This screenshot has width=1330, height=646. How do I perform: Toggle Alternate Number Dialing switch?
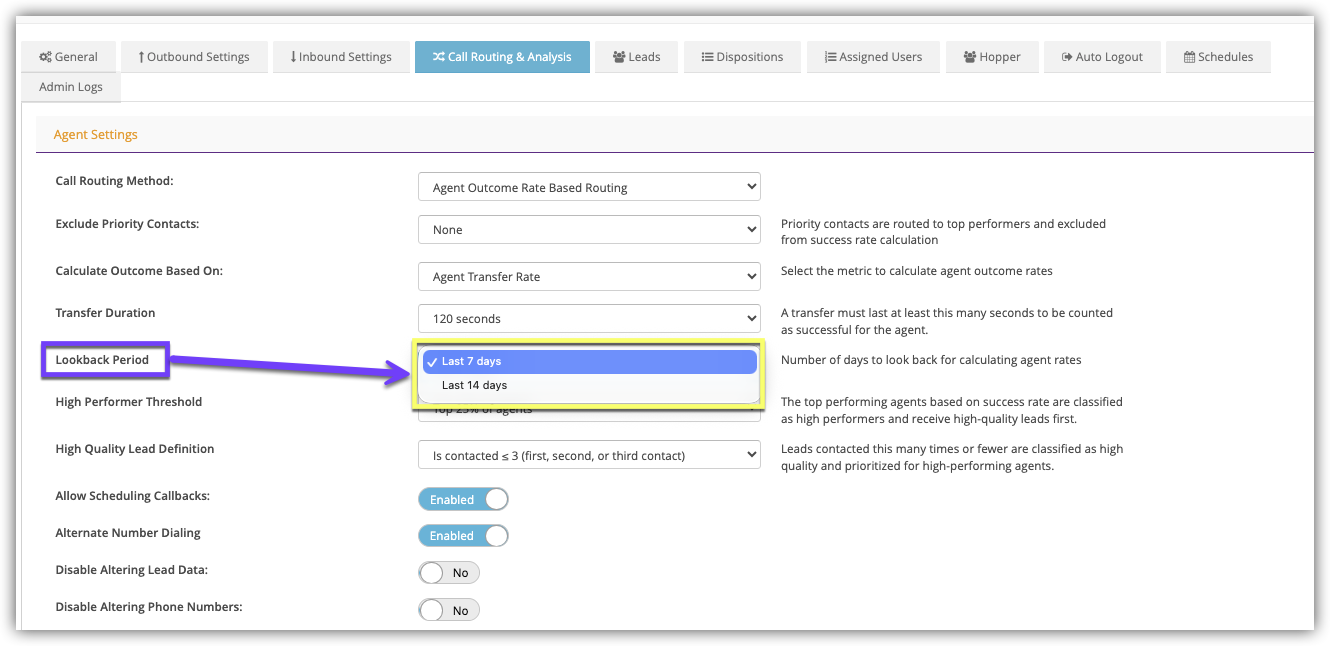463,536
